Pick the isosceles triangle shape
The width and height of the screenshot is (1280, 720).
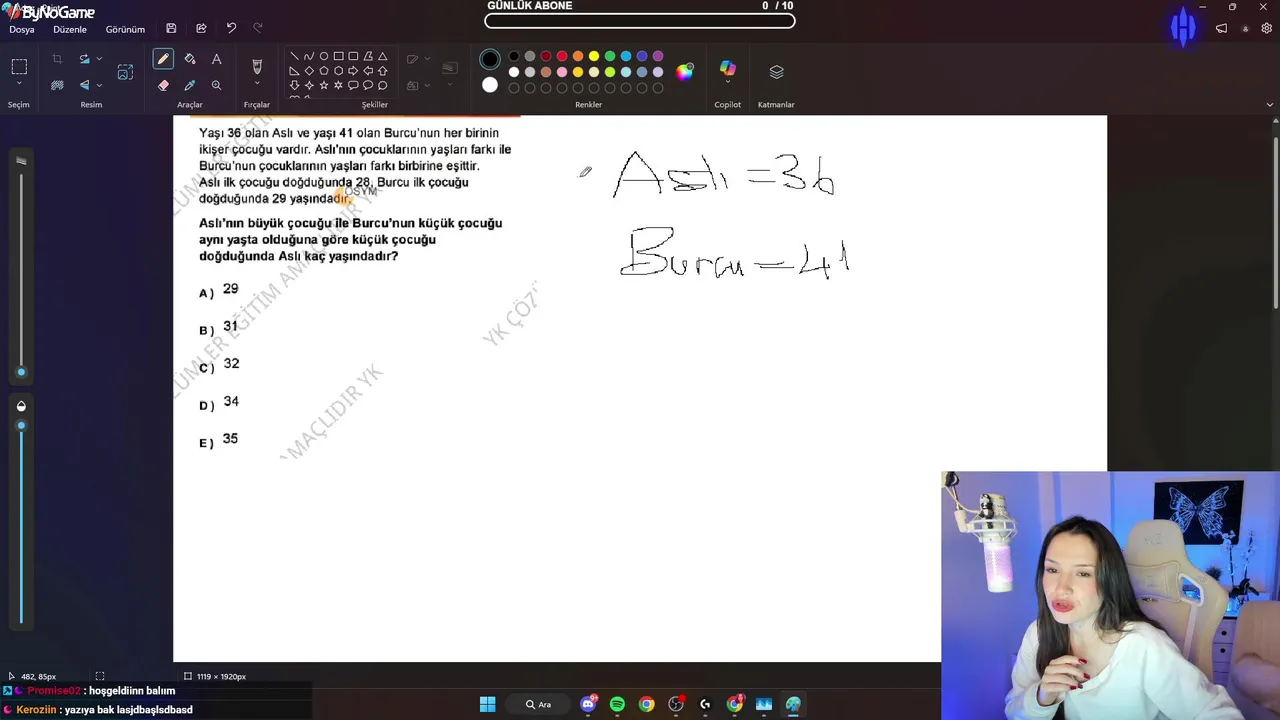click(382, 56)
